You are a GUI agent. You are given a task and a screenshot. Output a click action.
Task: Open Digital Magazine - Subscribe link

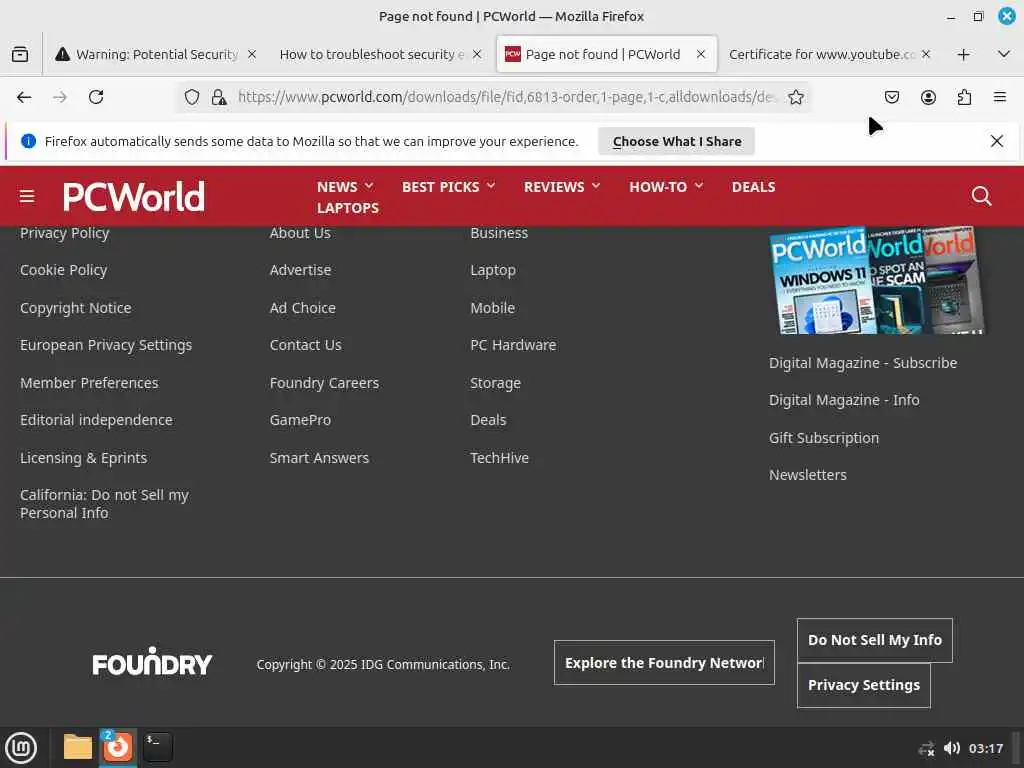coord(863,363)
